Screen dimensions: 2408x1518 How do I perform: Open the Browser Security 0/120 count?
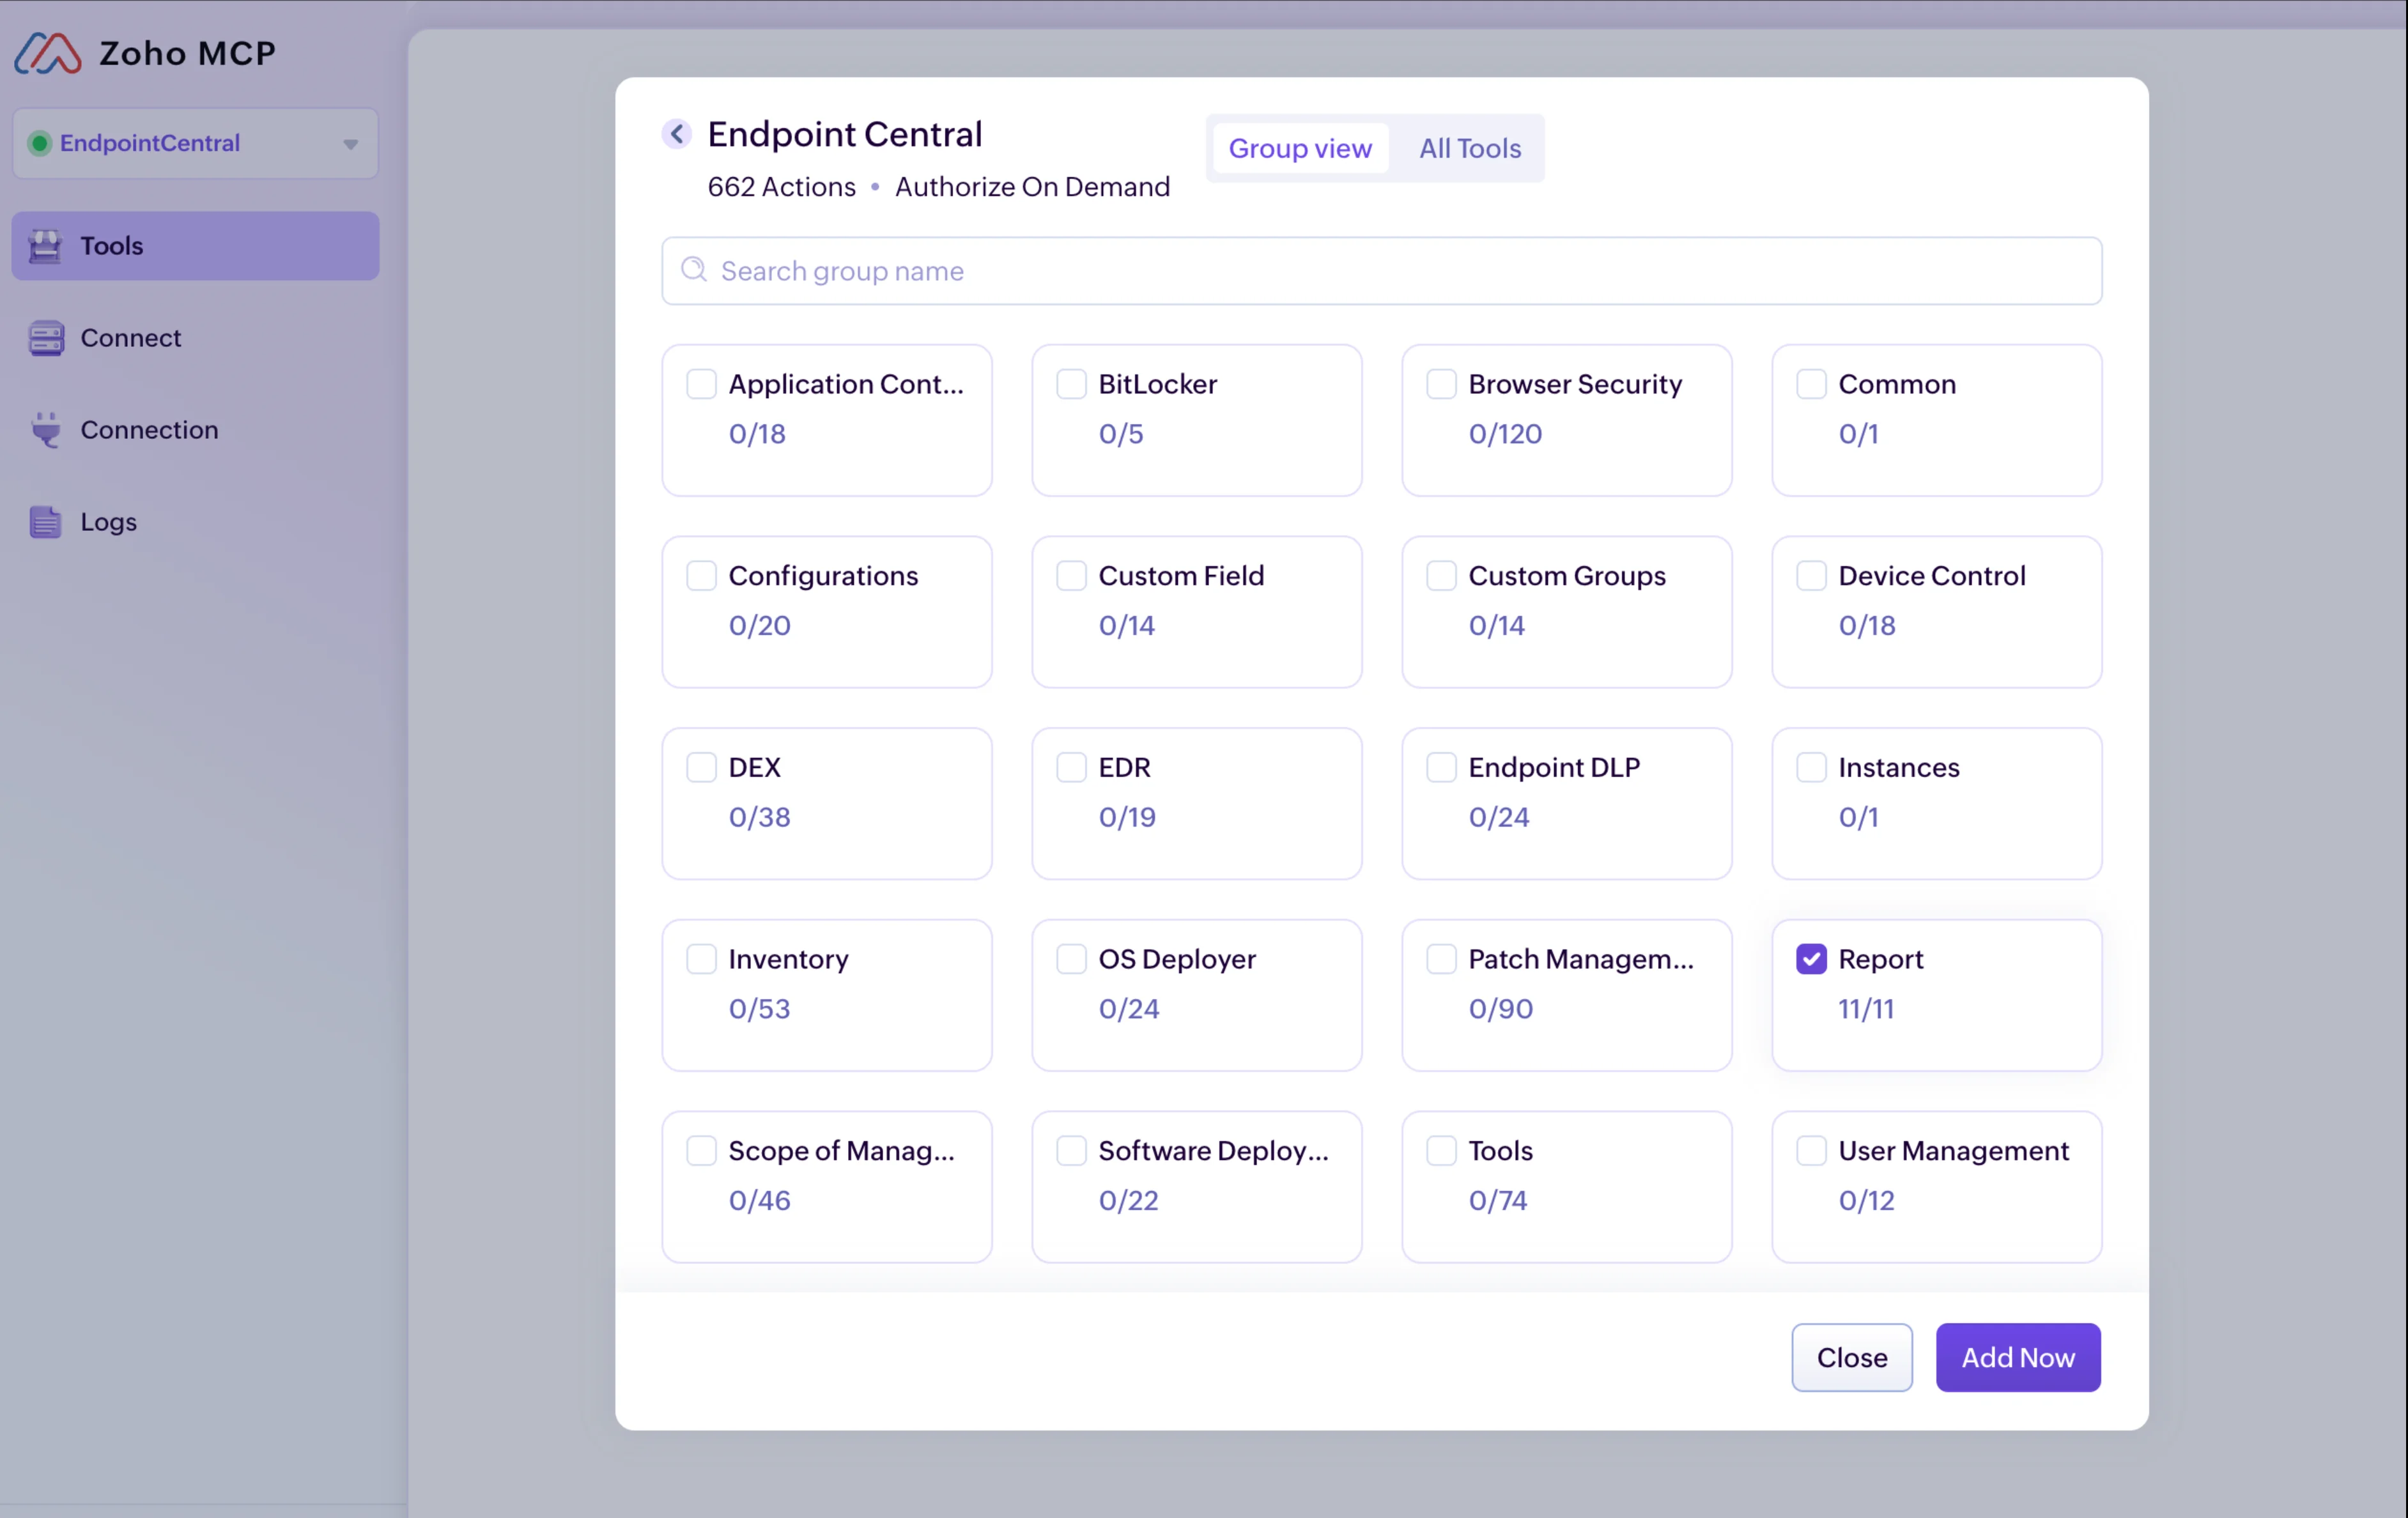[1505, 434]
